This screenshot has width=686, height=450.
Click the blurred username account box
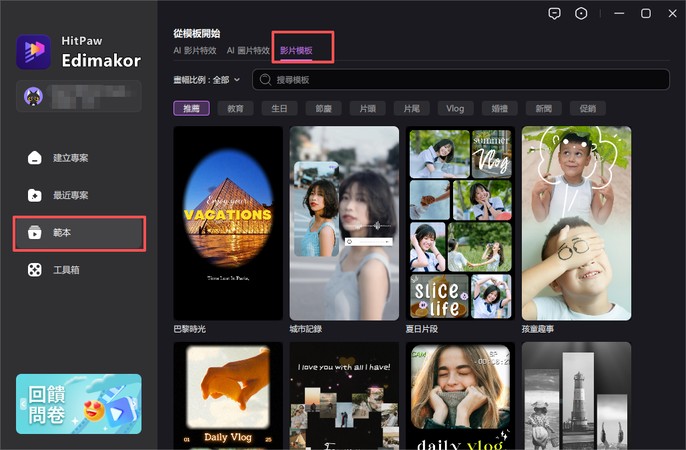pos(79,96)
